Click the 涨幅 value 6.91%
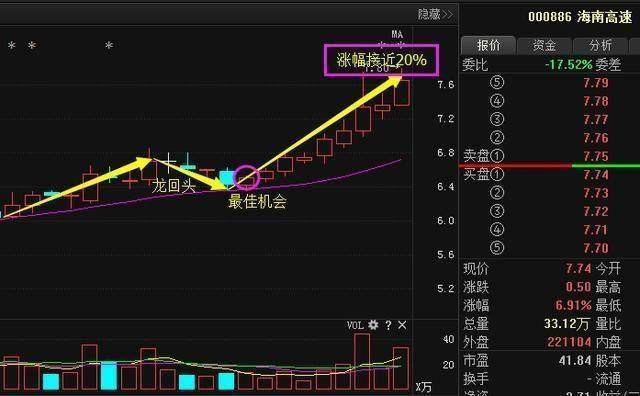The image size is (640, 396). click(573, 305)
